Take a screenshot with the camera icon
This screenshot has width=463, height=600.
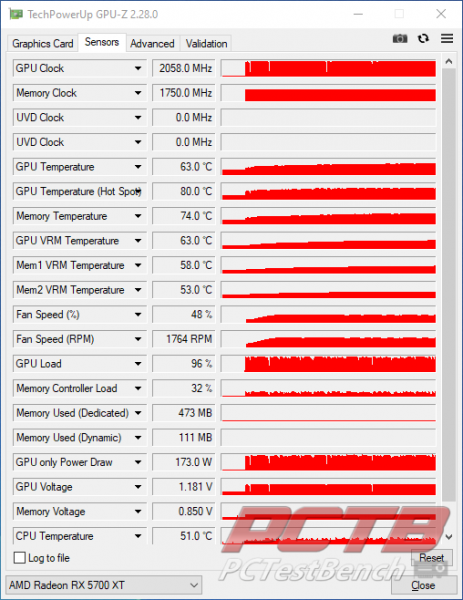[400, 39]
